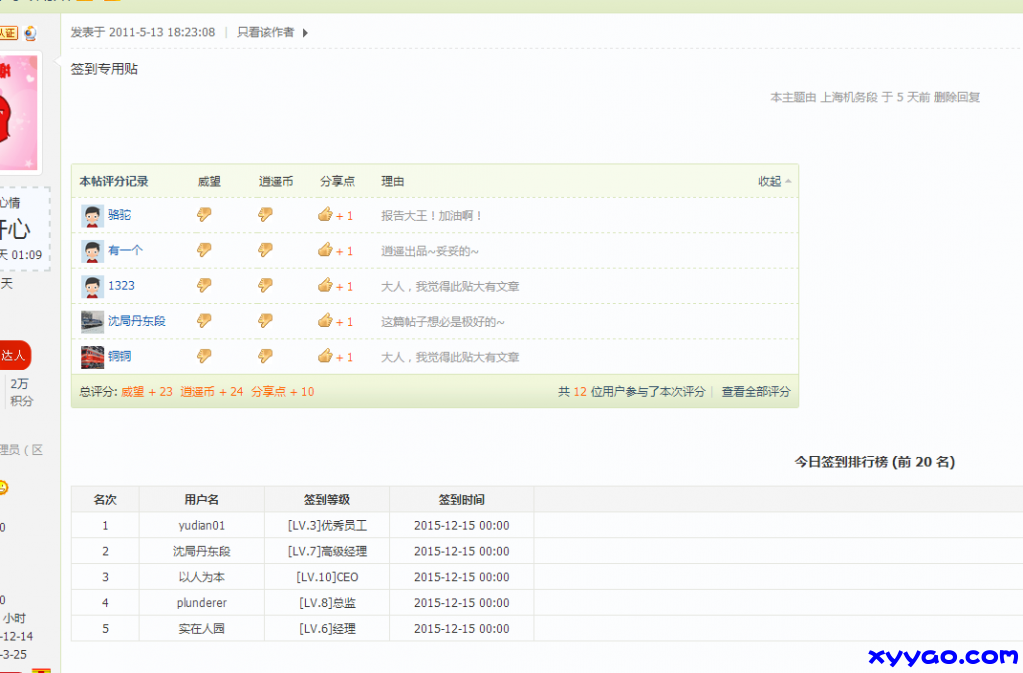Click 骆驼's avatar thumbnail
1023x673 pixels.
coord(91,215)
